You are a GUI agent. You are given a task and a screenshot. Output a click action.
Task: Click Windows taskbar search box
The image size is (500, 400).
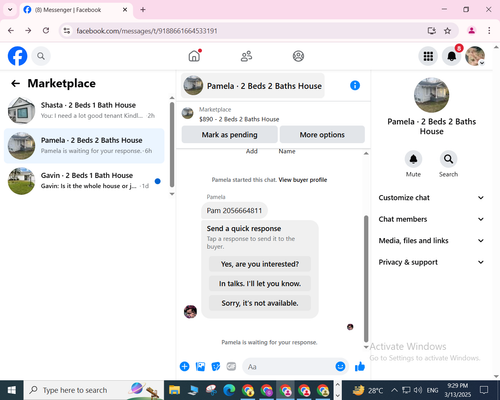tap(94, 390)
